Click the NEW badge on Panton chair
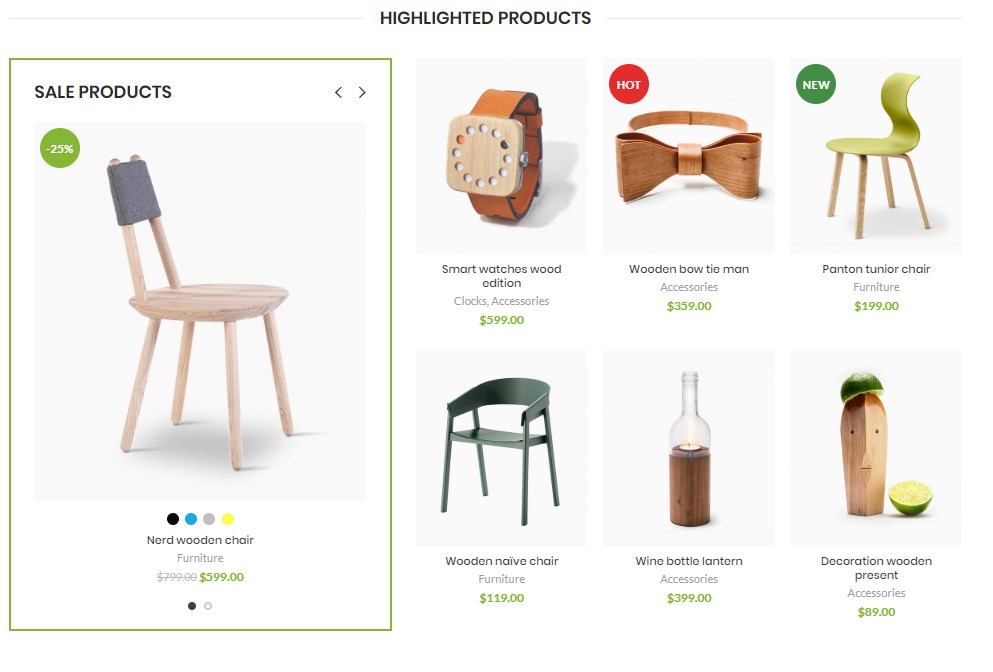Screen dimensions: 993x672 816,85
